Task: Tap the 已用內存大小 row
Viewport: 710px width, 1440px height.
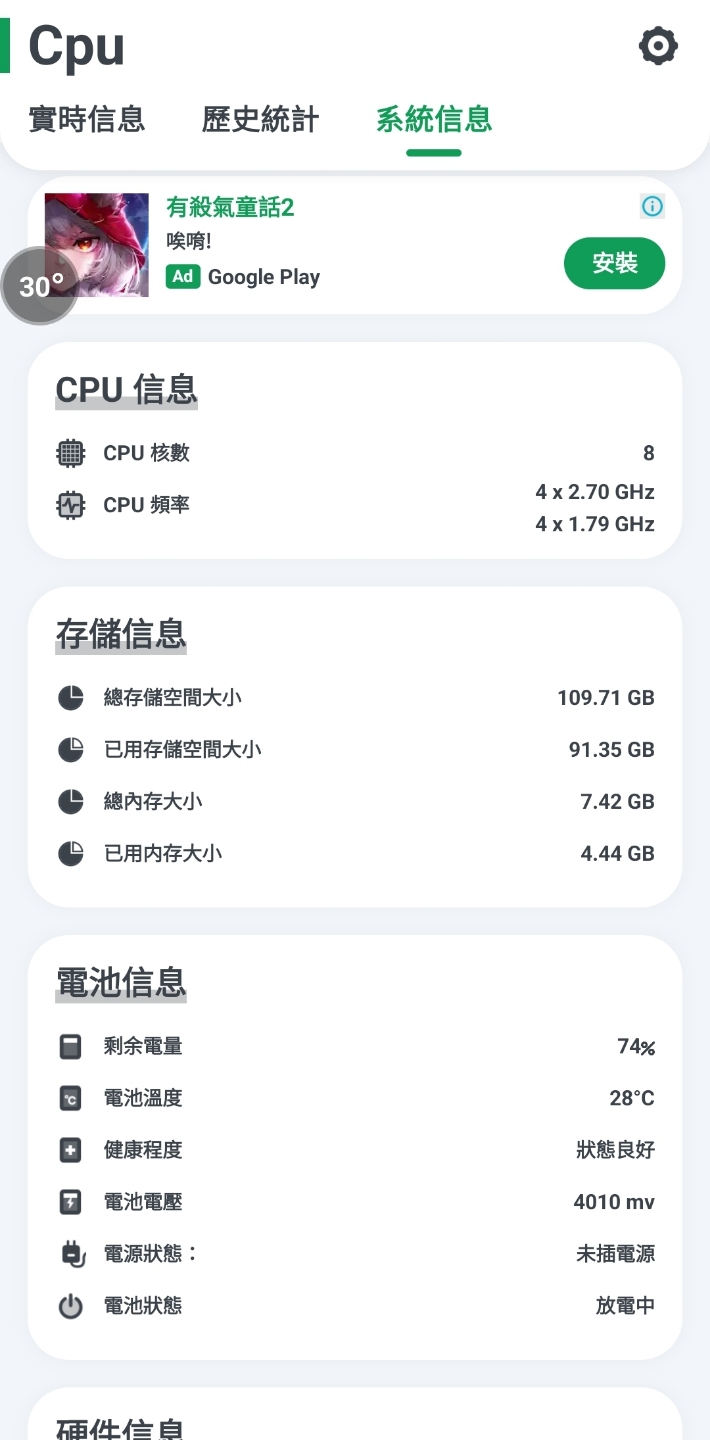Action: (355, 853)
